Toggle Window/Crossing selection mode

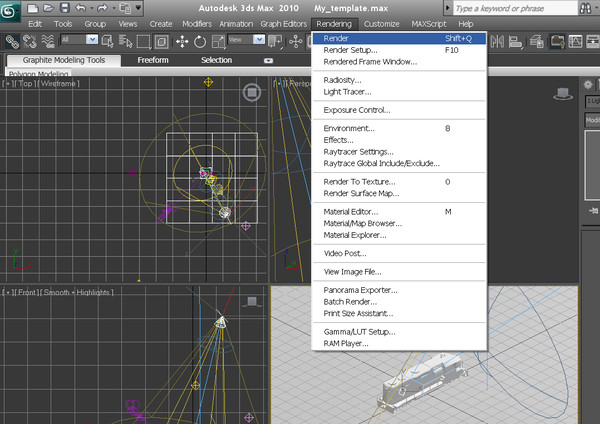coord(161,41)
